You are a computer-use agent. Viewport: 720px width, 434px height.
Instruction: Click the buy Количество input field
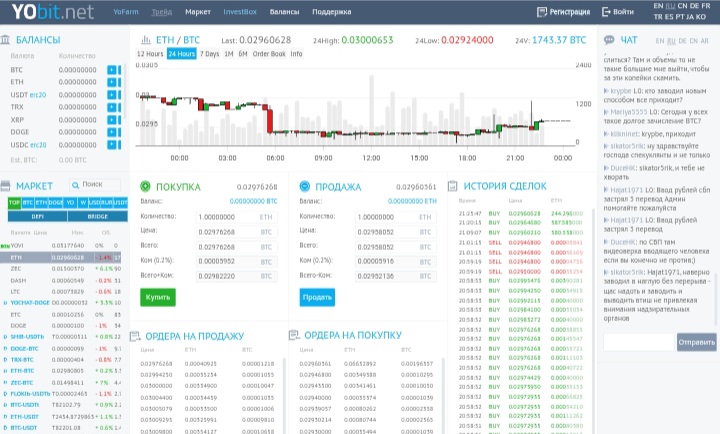[236, 217]
